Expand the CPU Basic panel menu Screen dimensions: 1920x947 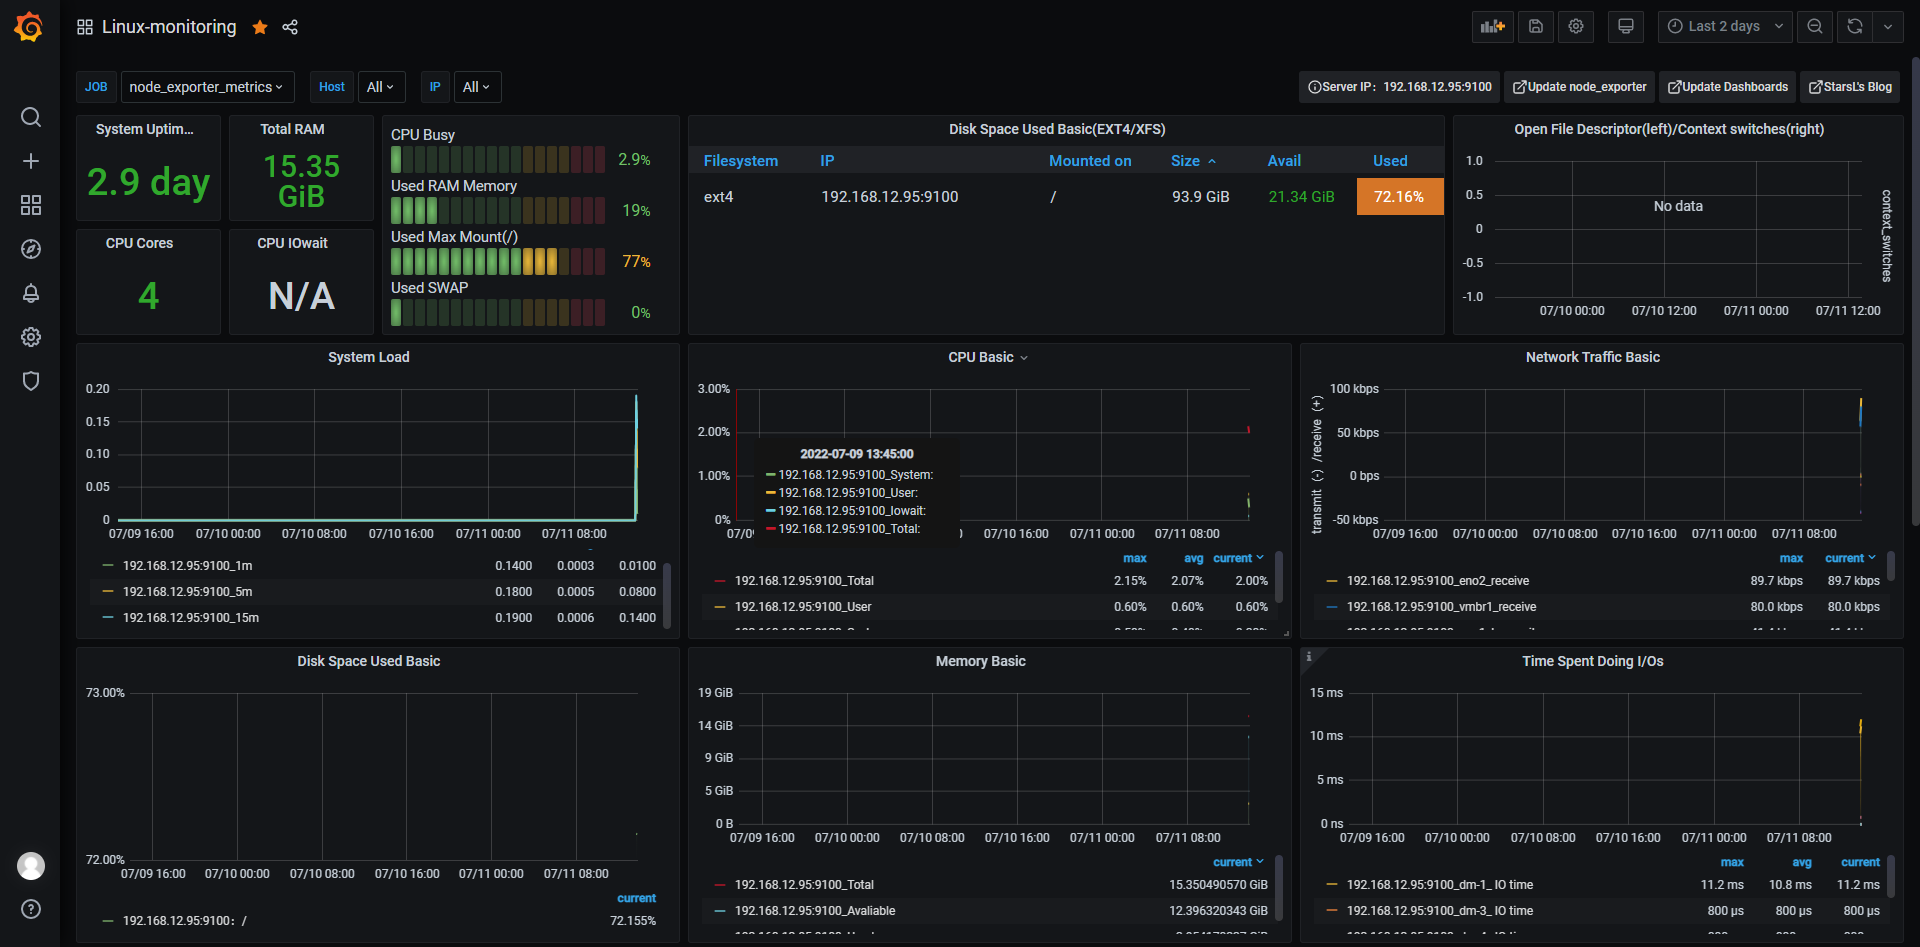1026,357
